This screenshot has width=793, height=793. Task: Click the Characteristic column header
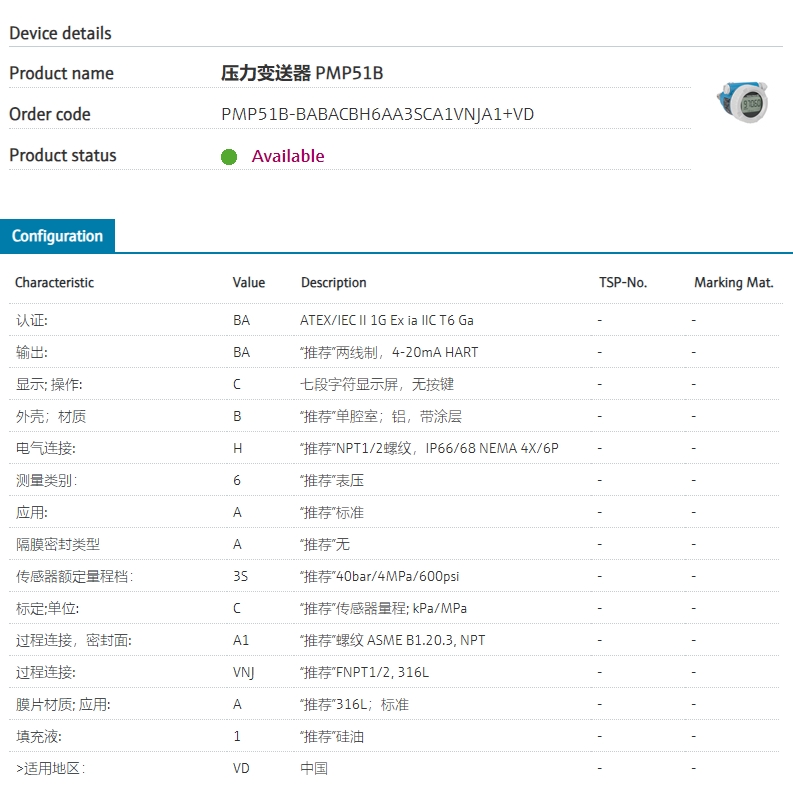point(54,283)
